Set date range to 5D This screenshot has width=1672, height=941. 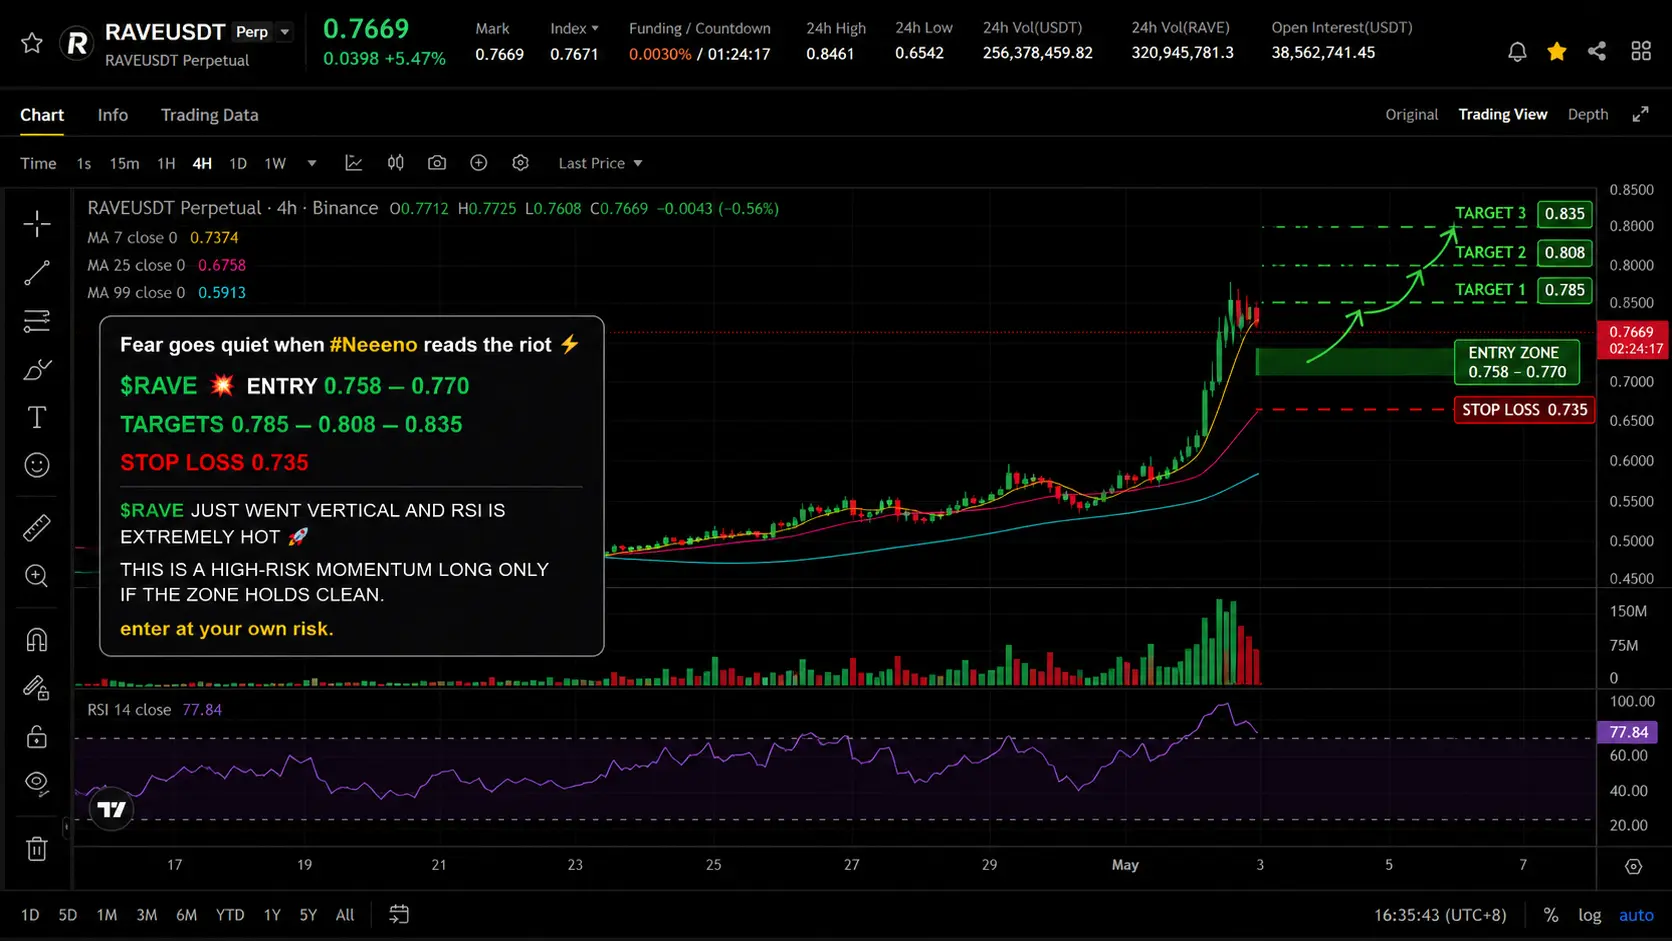click(68, 914)
